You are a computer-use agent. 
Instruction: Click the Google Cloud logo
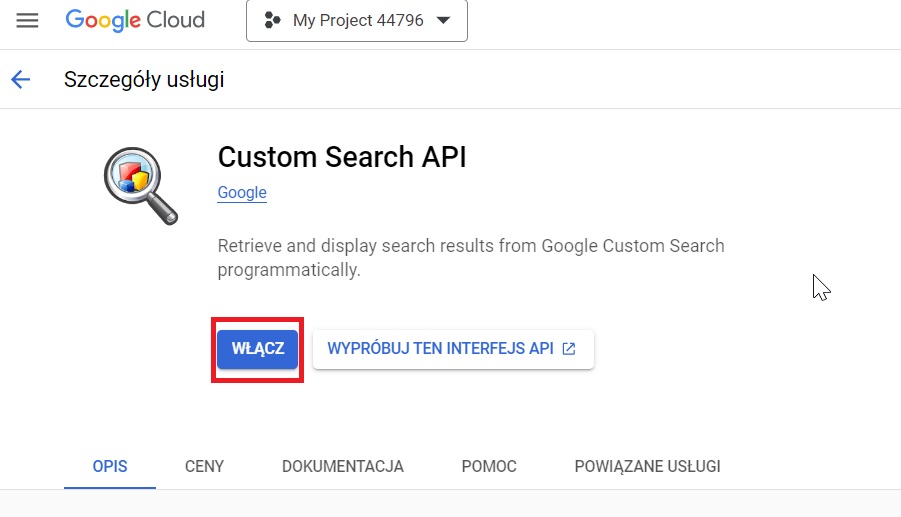point(135,20)
